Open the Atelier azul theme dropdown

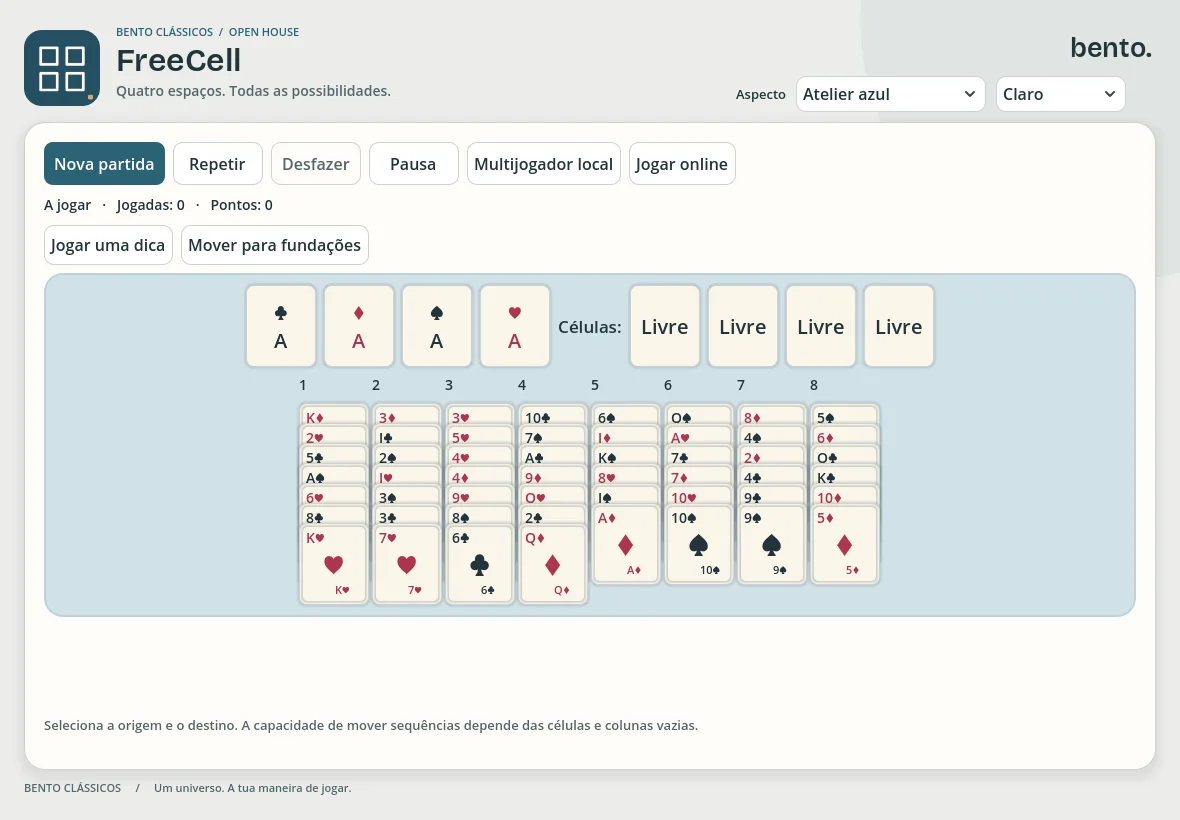tap(890, 94)
